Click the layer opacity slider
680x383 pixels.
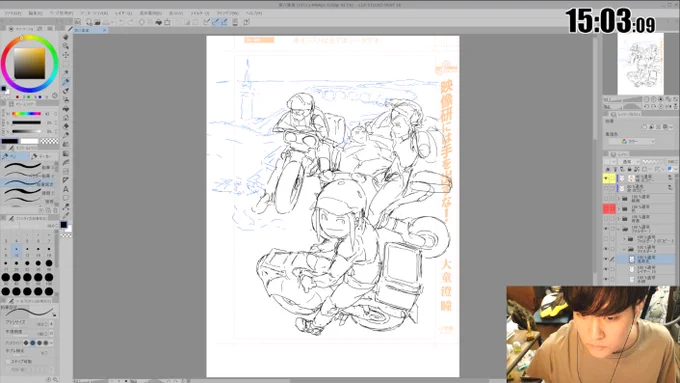(654, 161)
